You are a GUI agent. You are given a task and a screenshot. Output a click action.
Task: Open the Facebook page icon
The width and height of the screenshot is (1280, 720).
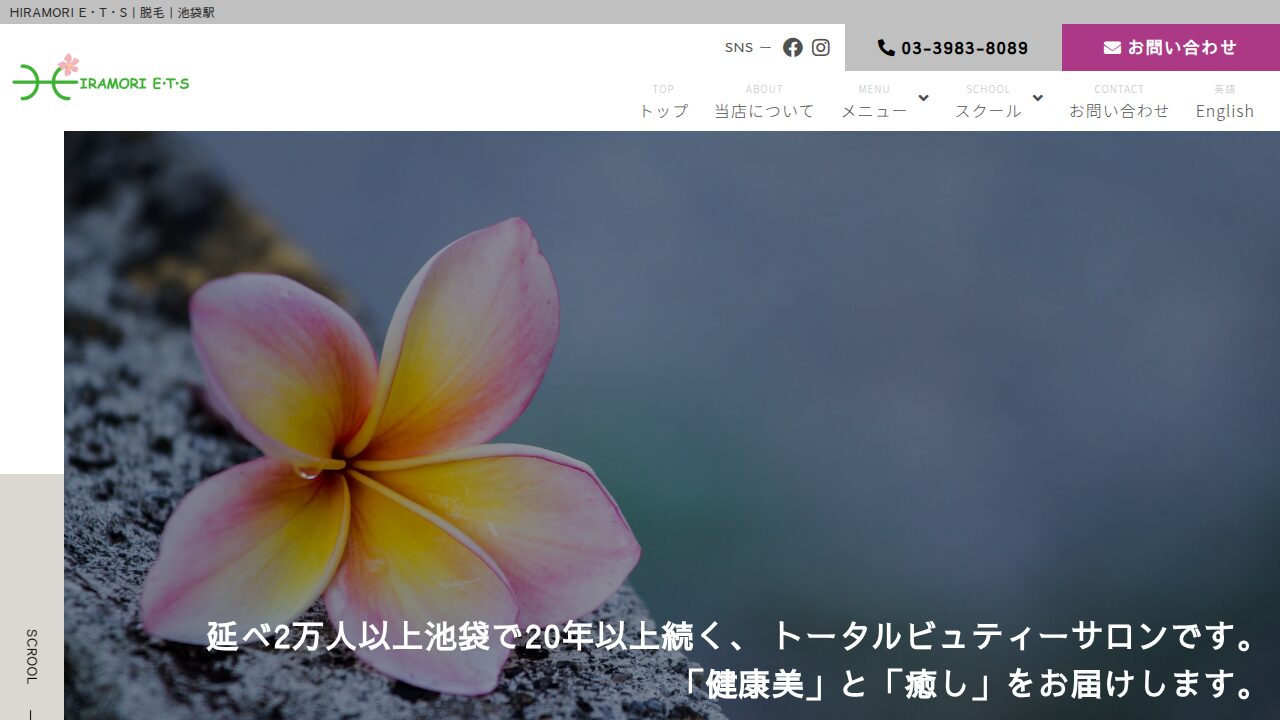793,47
